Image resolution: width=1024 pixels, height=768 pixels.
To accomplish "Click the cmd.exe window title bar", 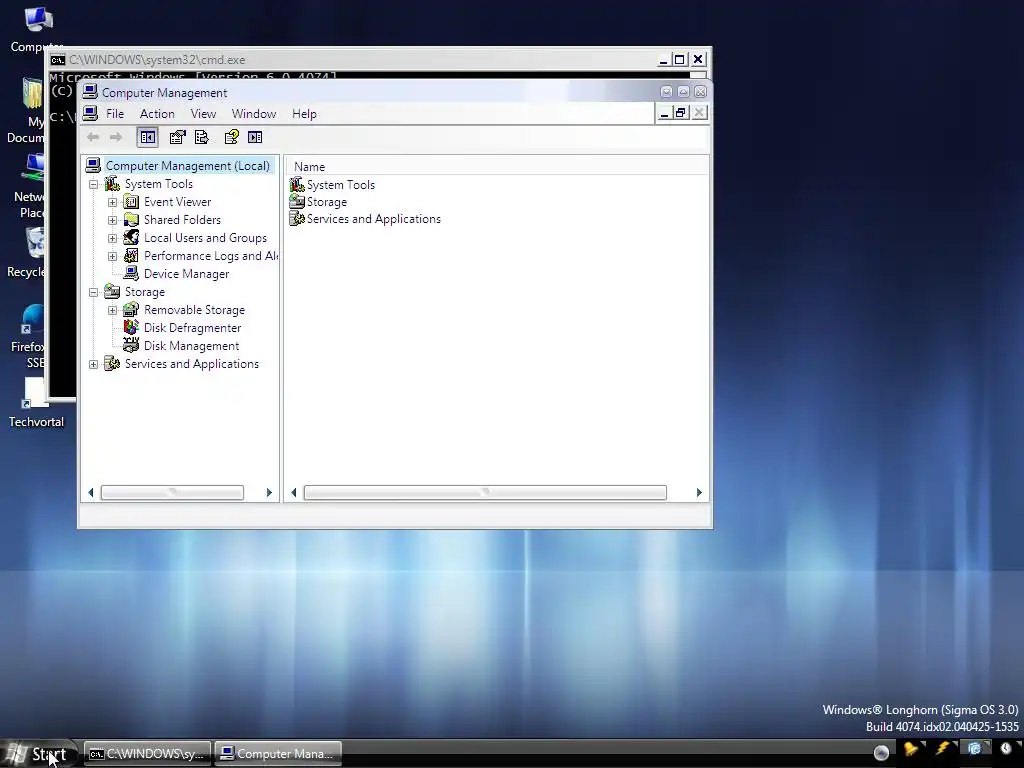I will tap(353, 59).
